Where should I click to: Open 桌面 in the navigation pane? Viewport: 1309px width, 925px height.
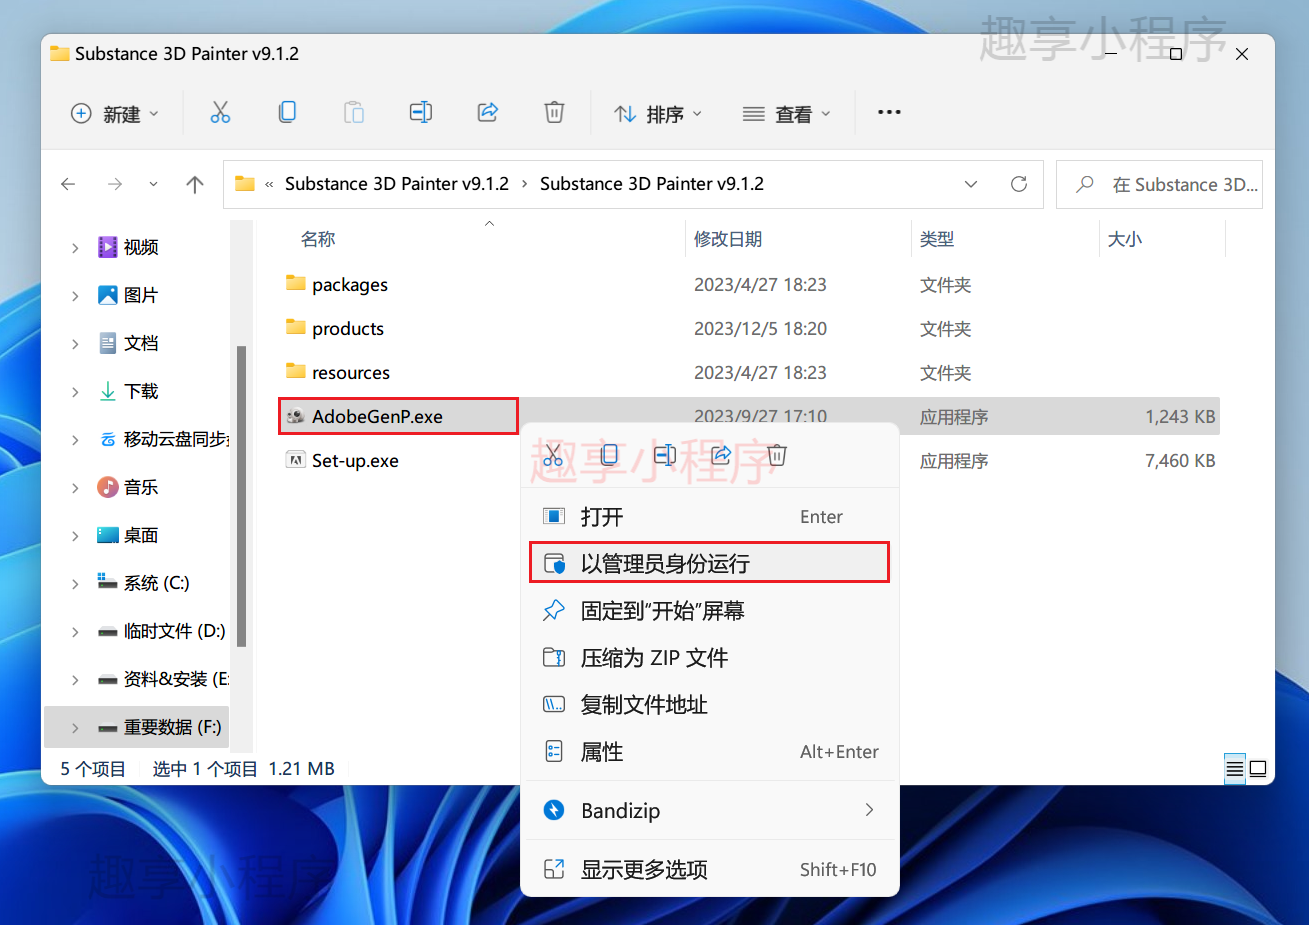click(x=141, y=536)
